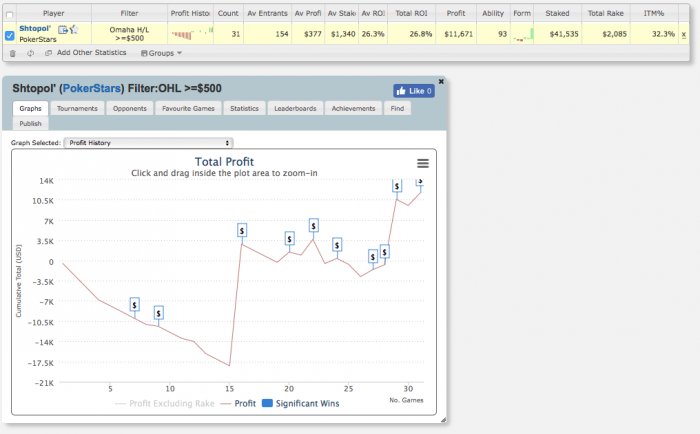Click the export icon next to Shtopol' name
Screen dimensions: 700x434
(x=63, y=29)
